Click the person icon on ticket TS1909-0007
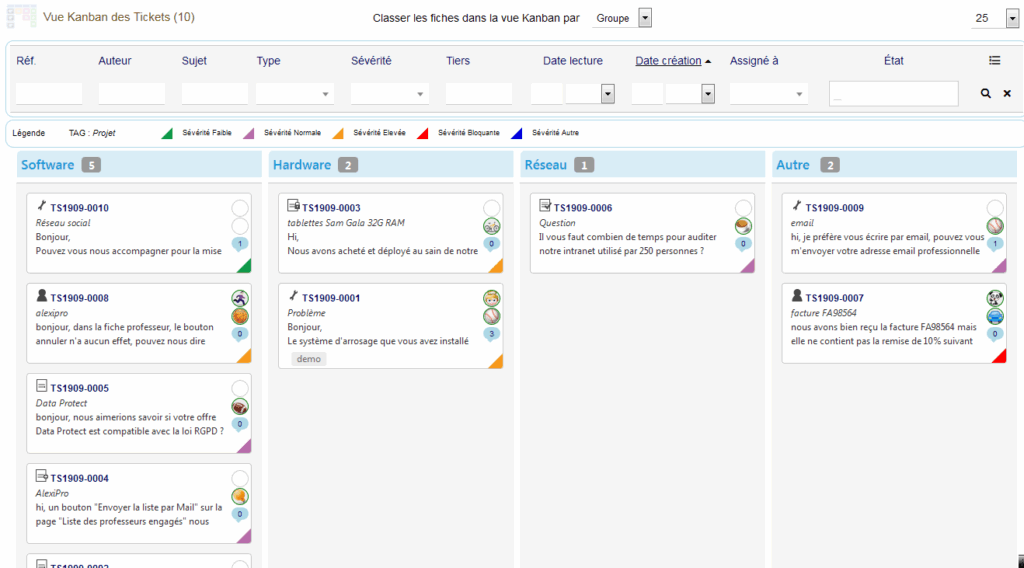Viewport: 1024px width, 568px height. pos(797,296)
